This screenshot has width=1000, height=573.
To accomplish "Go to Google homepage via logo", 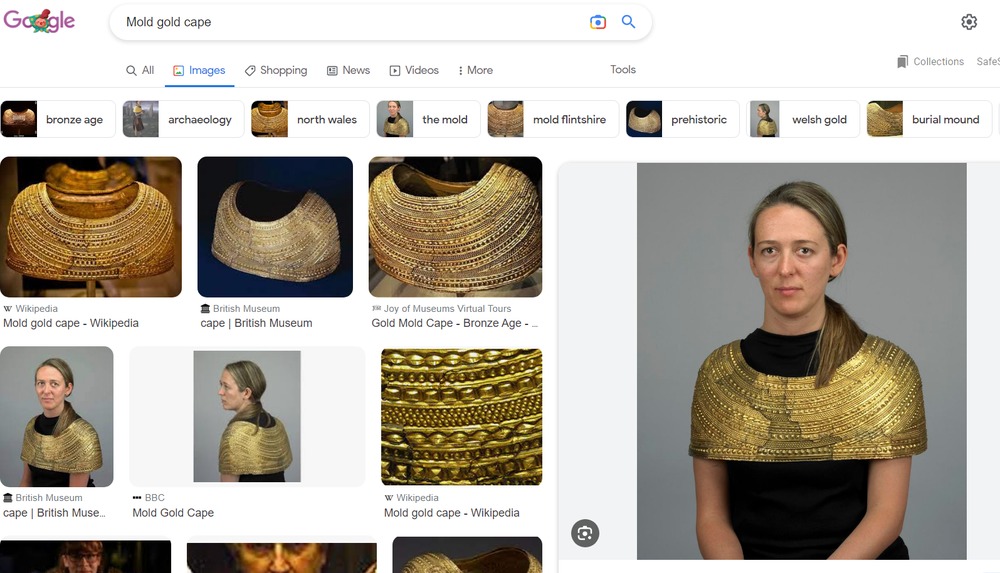I will (40, 21).
